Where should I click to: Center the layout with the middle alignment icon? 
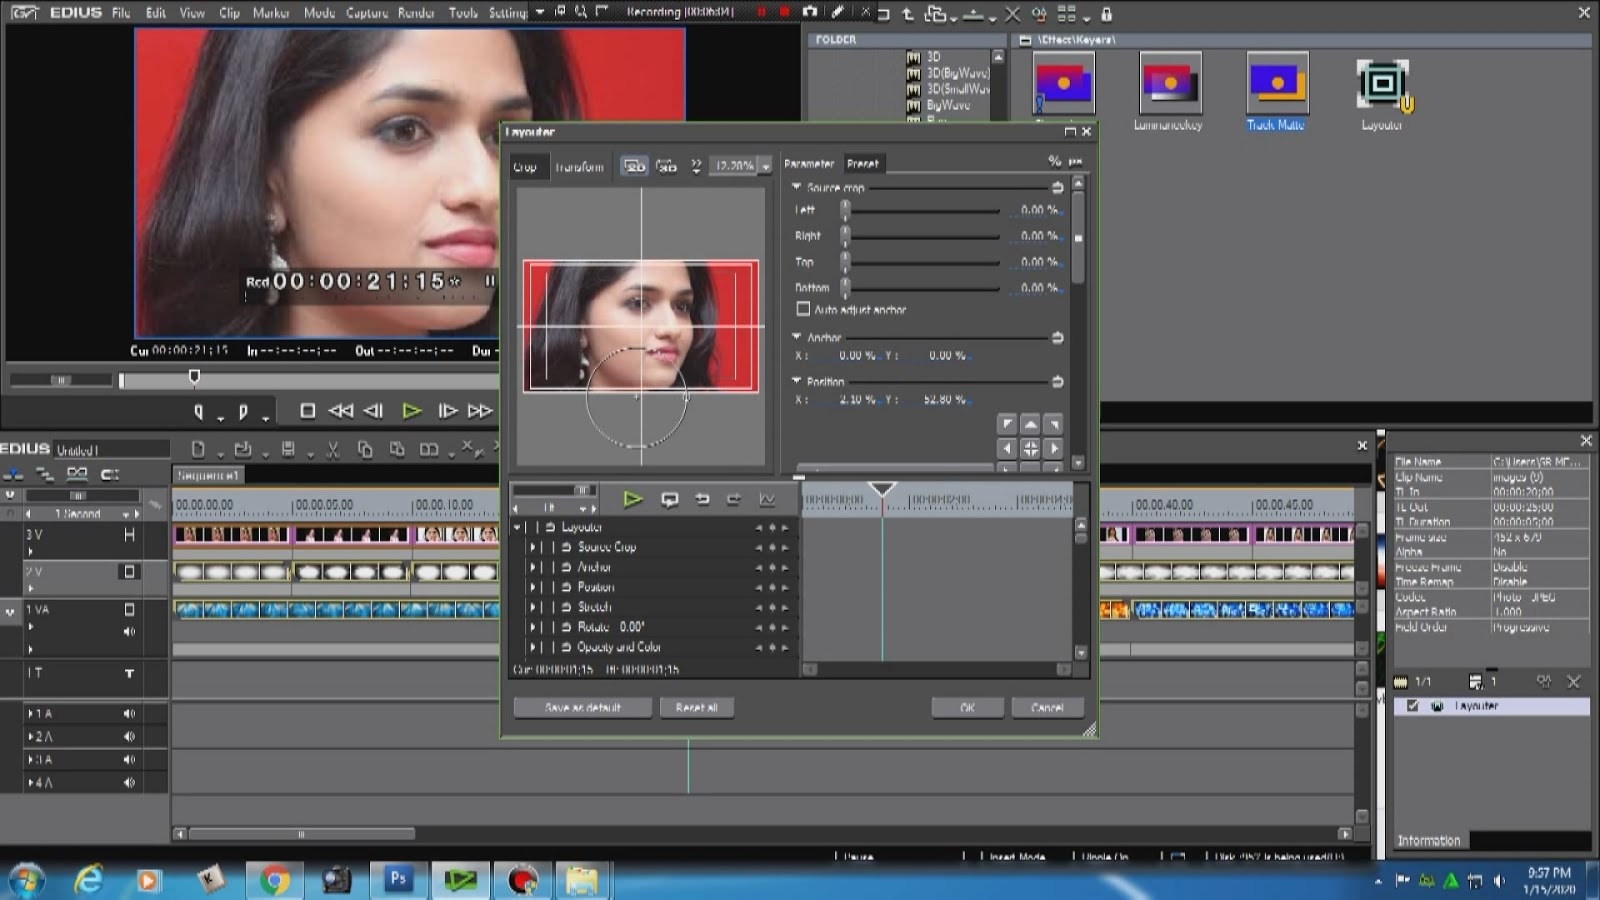(1030, 448)
